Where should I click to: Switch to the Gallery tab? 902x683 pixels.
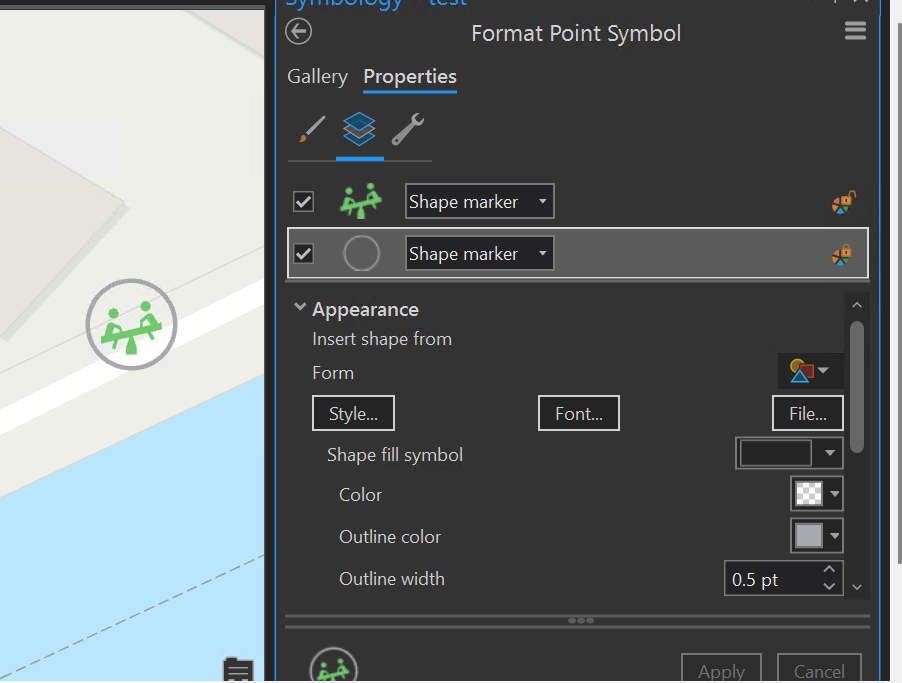[317, 76]
